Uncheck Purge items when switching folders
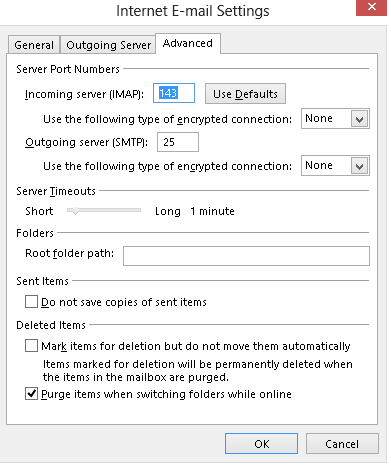The width and height of the screenshot is (391, 469). pyautogui.click(x=31, y=394)
